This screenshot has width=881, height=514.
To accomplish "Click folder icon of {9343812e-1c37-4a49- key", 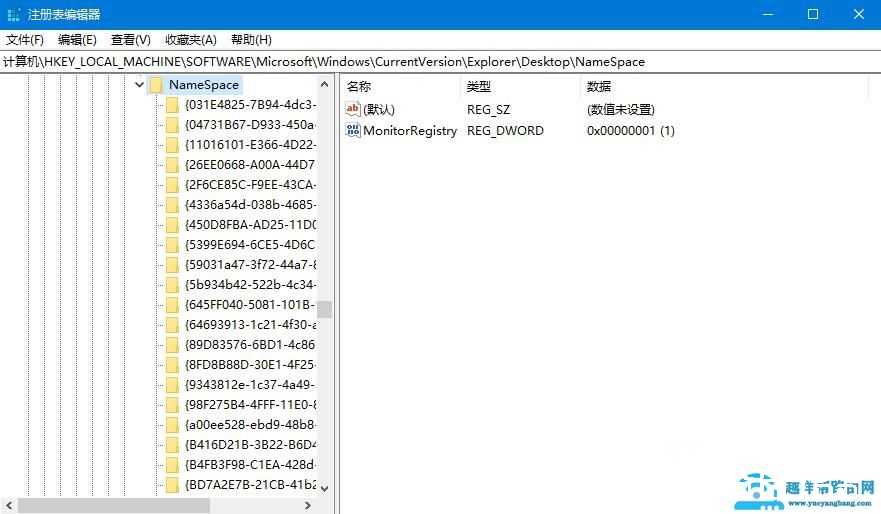I will pos(172,385).
